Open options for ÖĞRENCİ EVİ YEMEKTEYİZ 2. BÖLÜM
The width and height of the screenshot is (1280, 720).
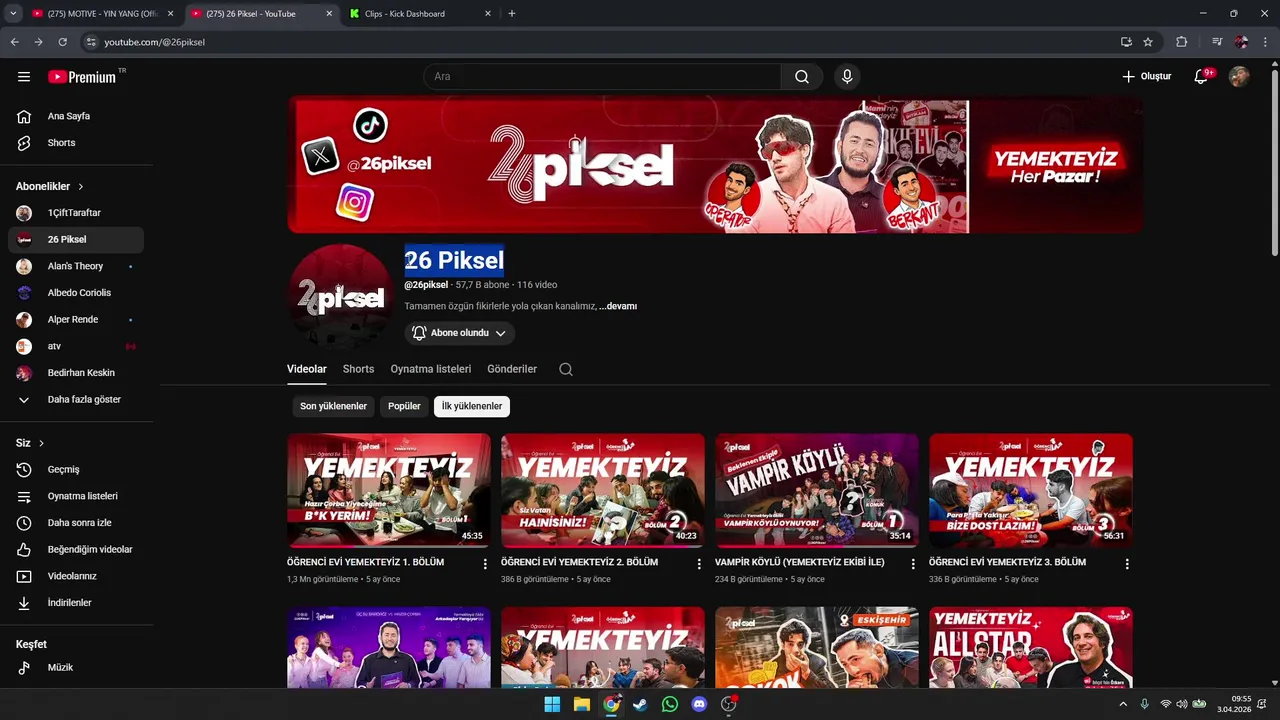click(699, 564)
